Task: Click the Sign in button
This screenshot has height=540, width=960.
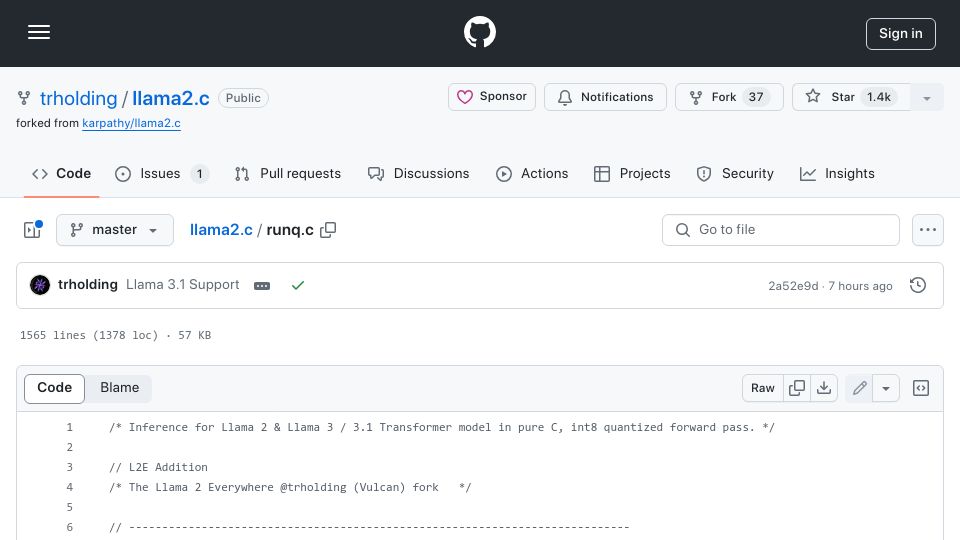Action: click(x=900, y=34)
